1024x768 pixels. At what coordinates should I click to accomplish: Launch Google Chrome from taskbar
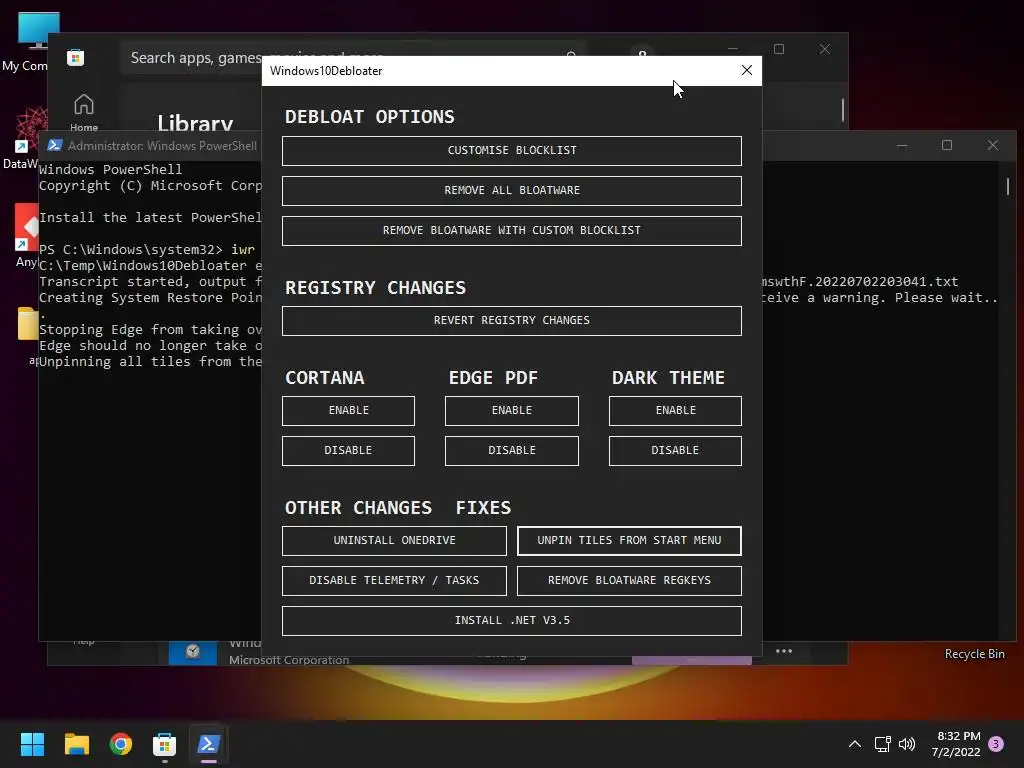pyautogui.click(x=121, y=744)
